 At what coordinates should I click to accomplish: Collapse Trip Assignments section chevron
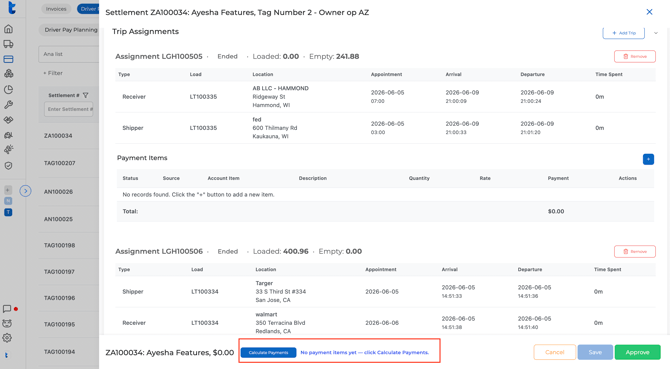tap(656, 33)
